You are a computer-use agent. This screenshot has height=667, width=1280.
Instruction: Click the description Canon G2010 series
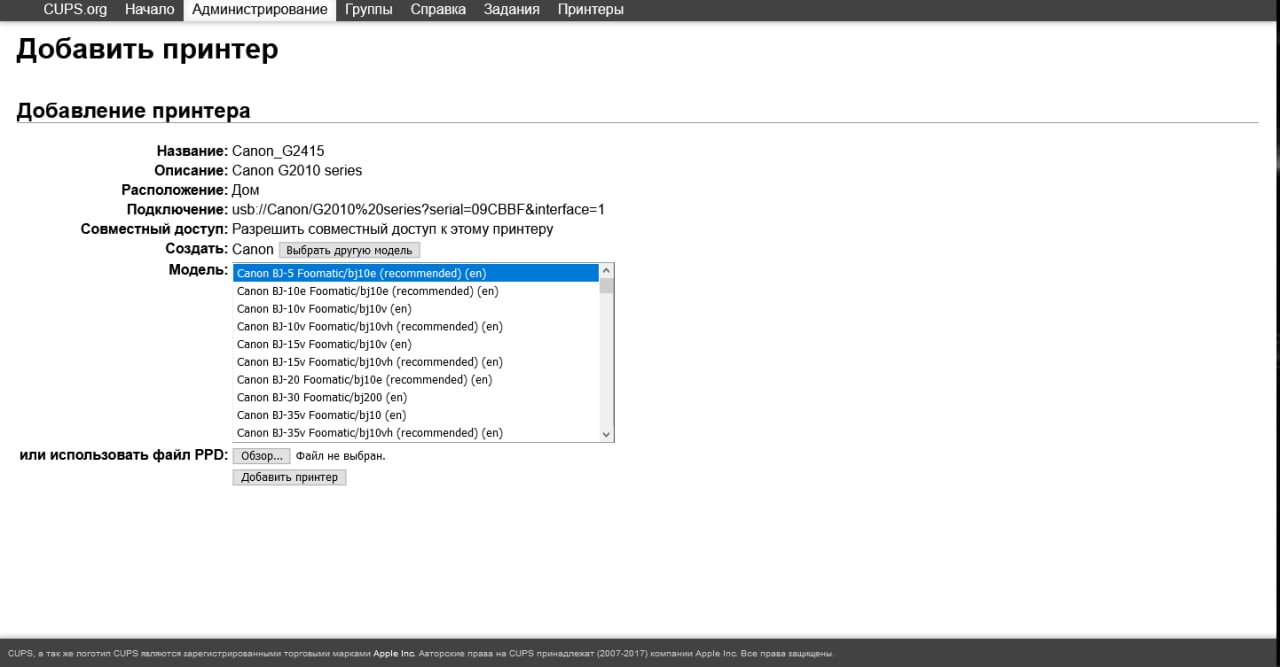pos(297,171)
